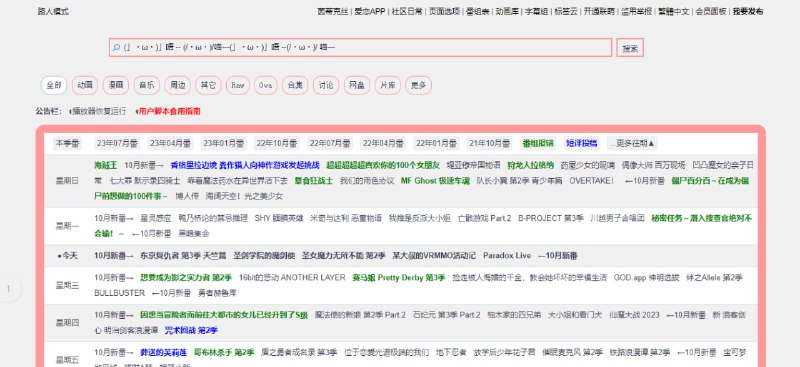Select the 本季番 season tab

[x=67, y=143]
